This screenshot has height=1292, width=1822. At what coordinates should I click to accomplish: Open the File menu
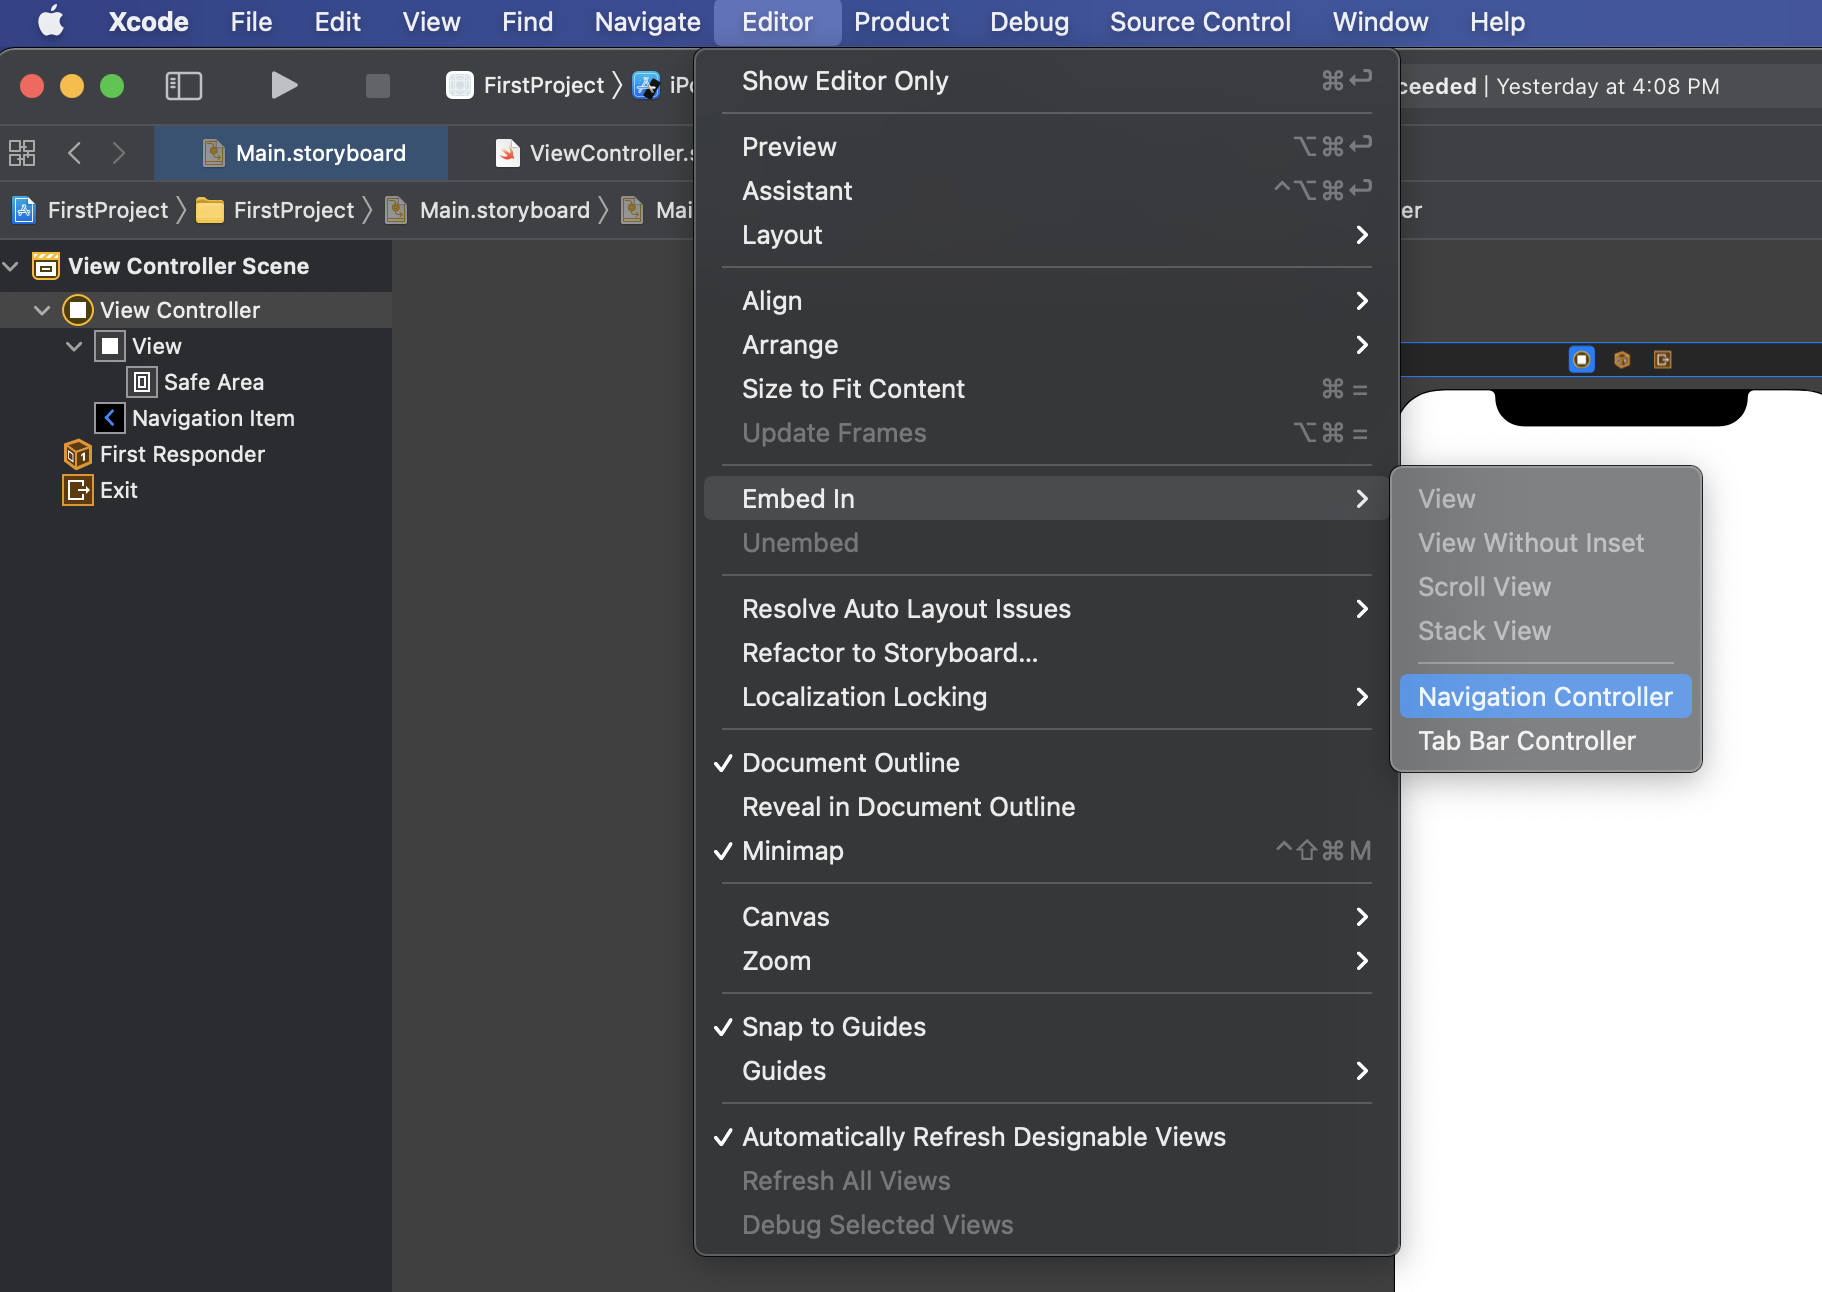[251, 22]
